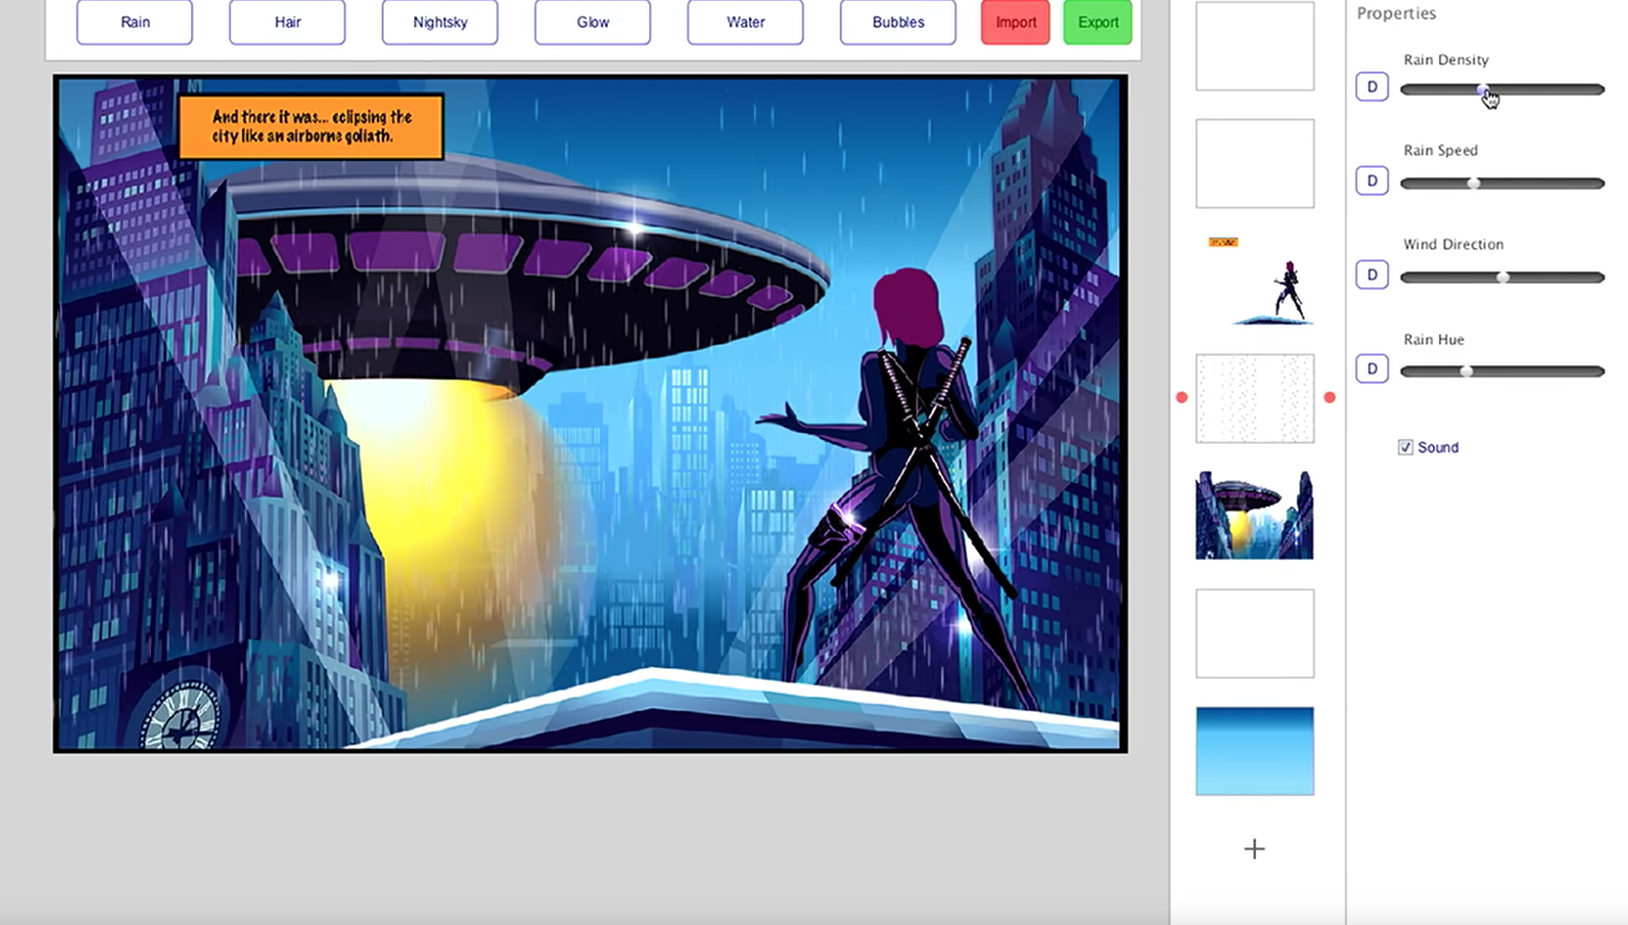1628x925 pixels.
Task: Toggle the Sound checkbox
Action: pyautogui.click(x=1405, y=448)
